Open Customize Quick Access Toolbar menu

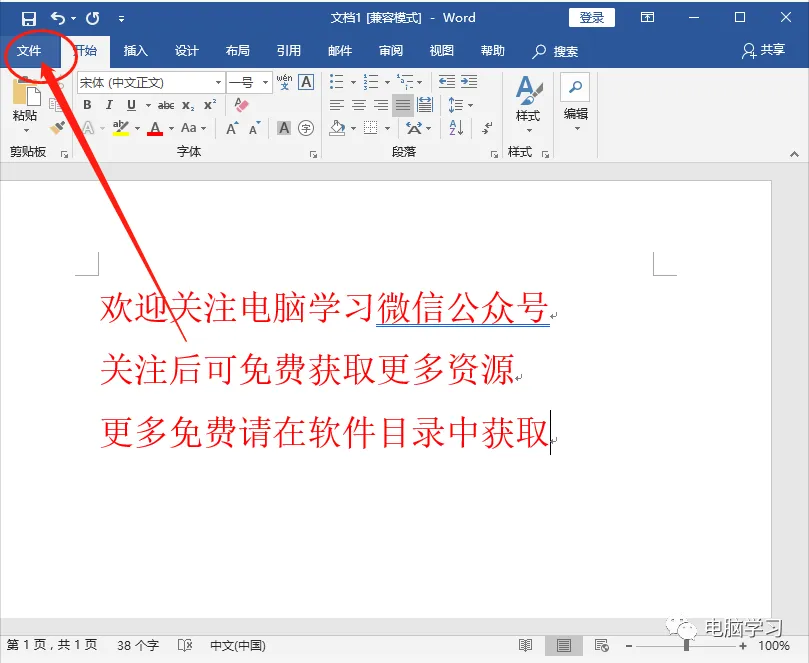[x=121, y=19]
